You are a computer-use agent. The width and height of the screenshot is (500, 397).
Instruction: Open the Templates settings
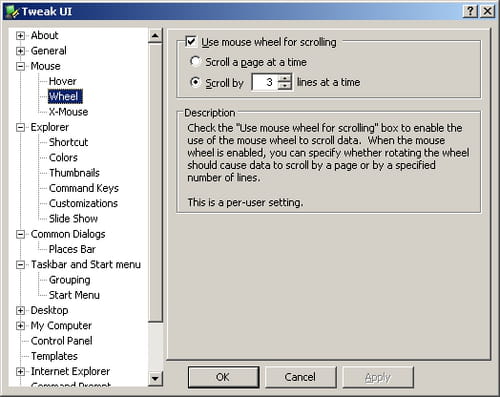tap(54, 356)
